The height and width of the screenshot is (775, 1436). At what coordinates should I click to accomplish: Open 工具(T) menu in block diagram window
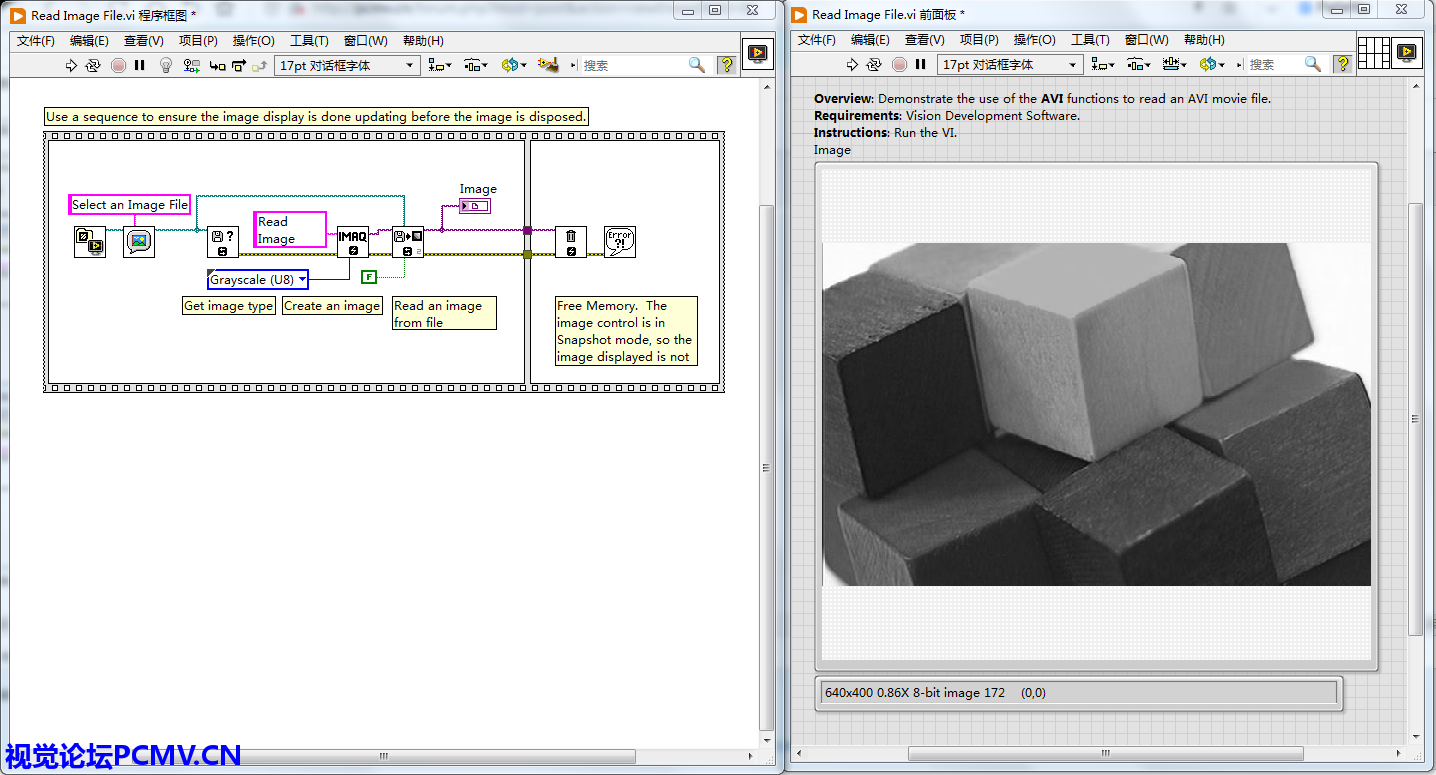(x=309, y=41)
